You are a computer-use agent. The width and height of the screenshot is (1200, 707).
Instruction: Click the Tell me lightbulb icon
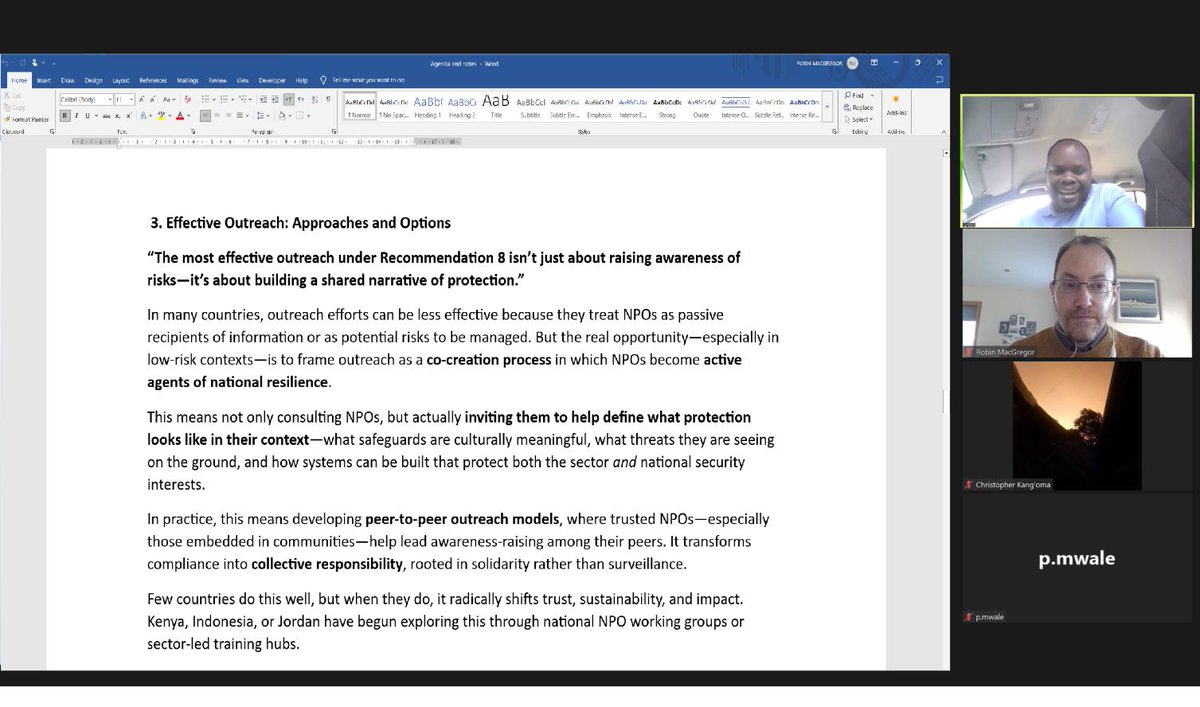tap(323, 80)
